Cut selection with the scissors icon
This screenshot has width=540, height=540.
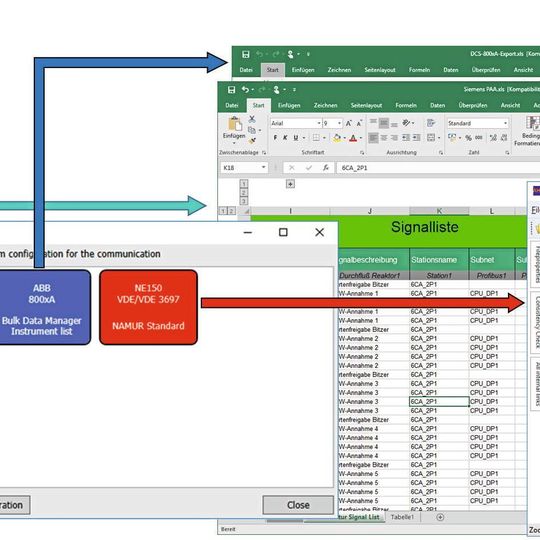click(x=252, y=119)
